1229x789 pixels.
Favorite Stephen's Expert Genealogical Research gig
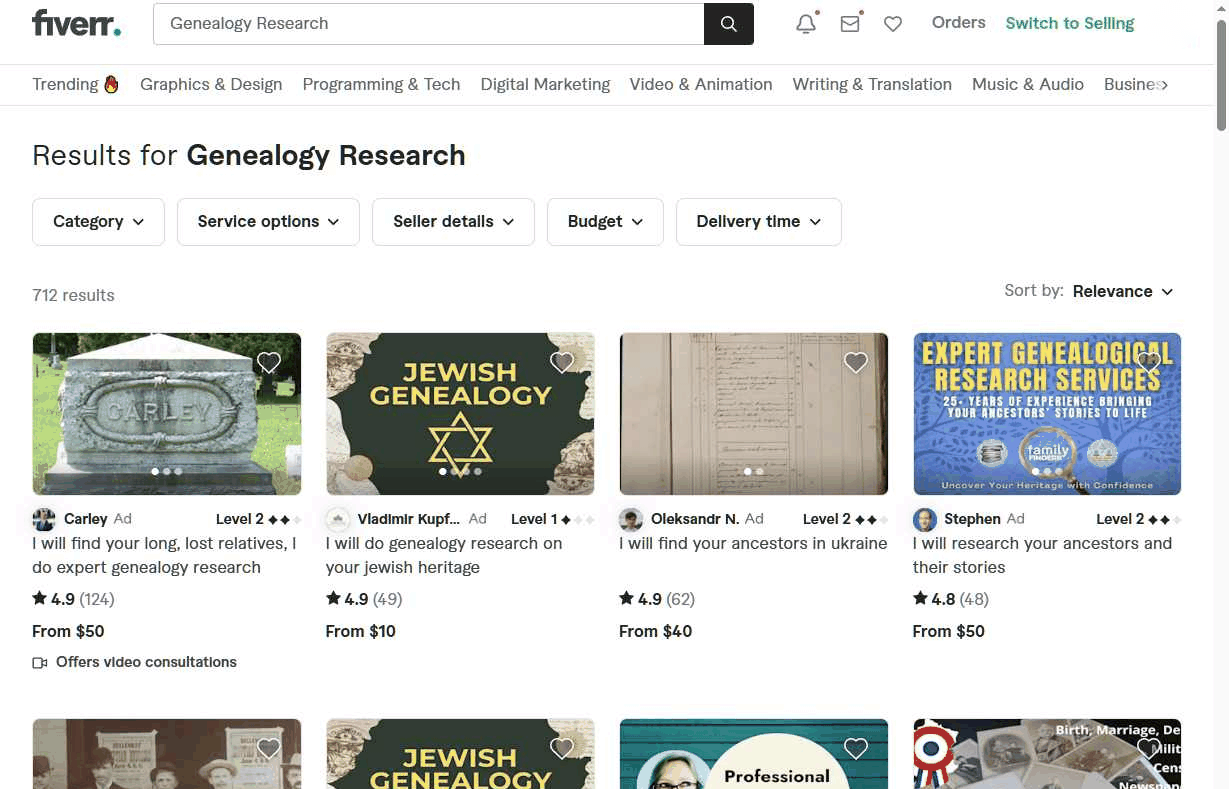point(1149,362)
